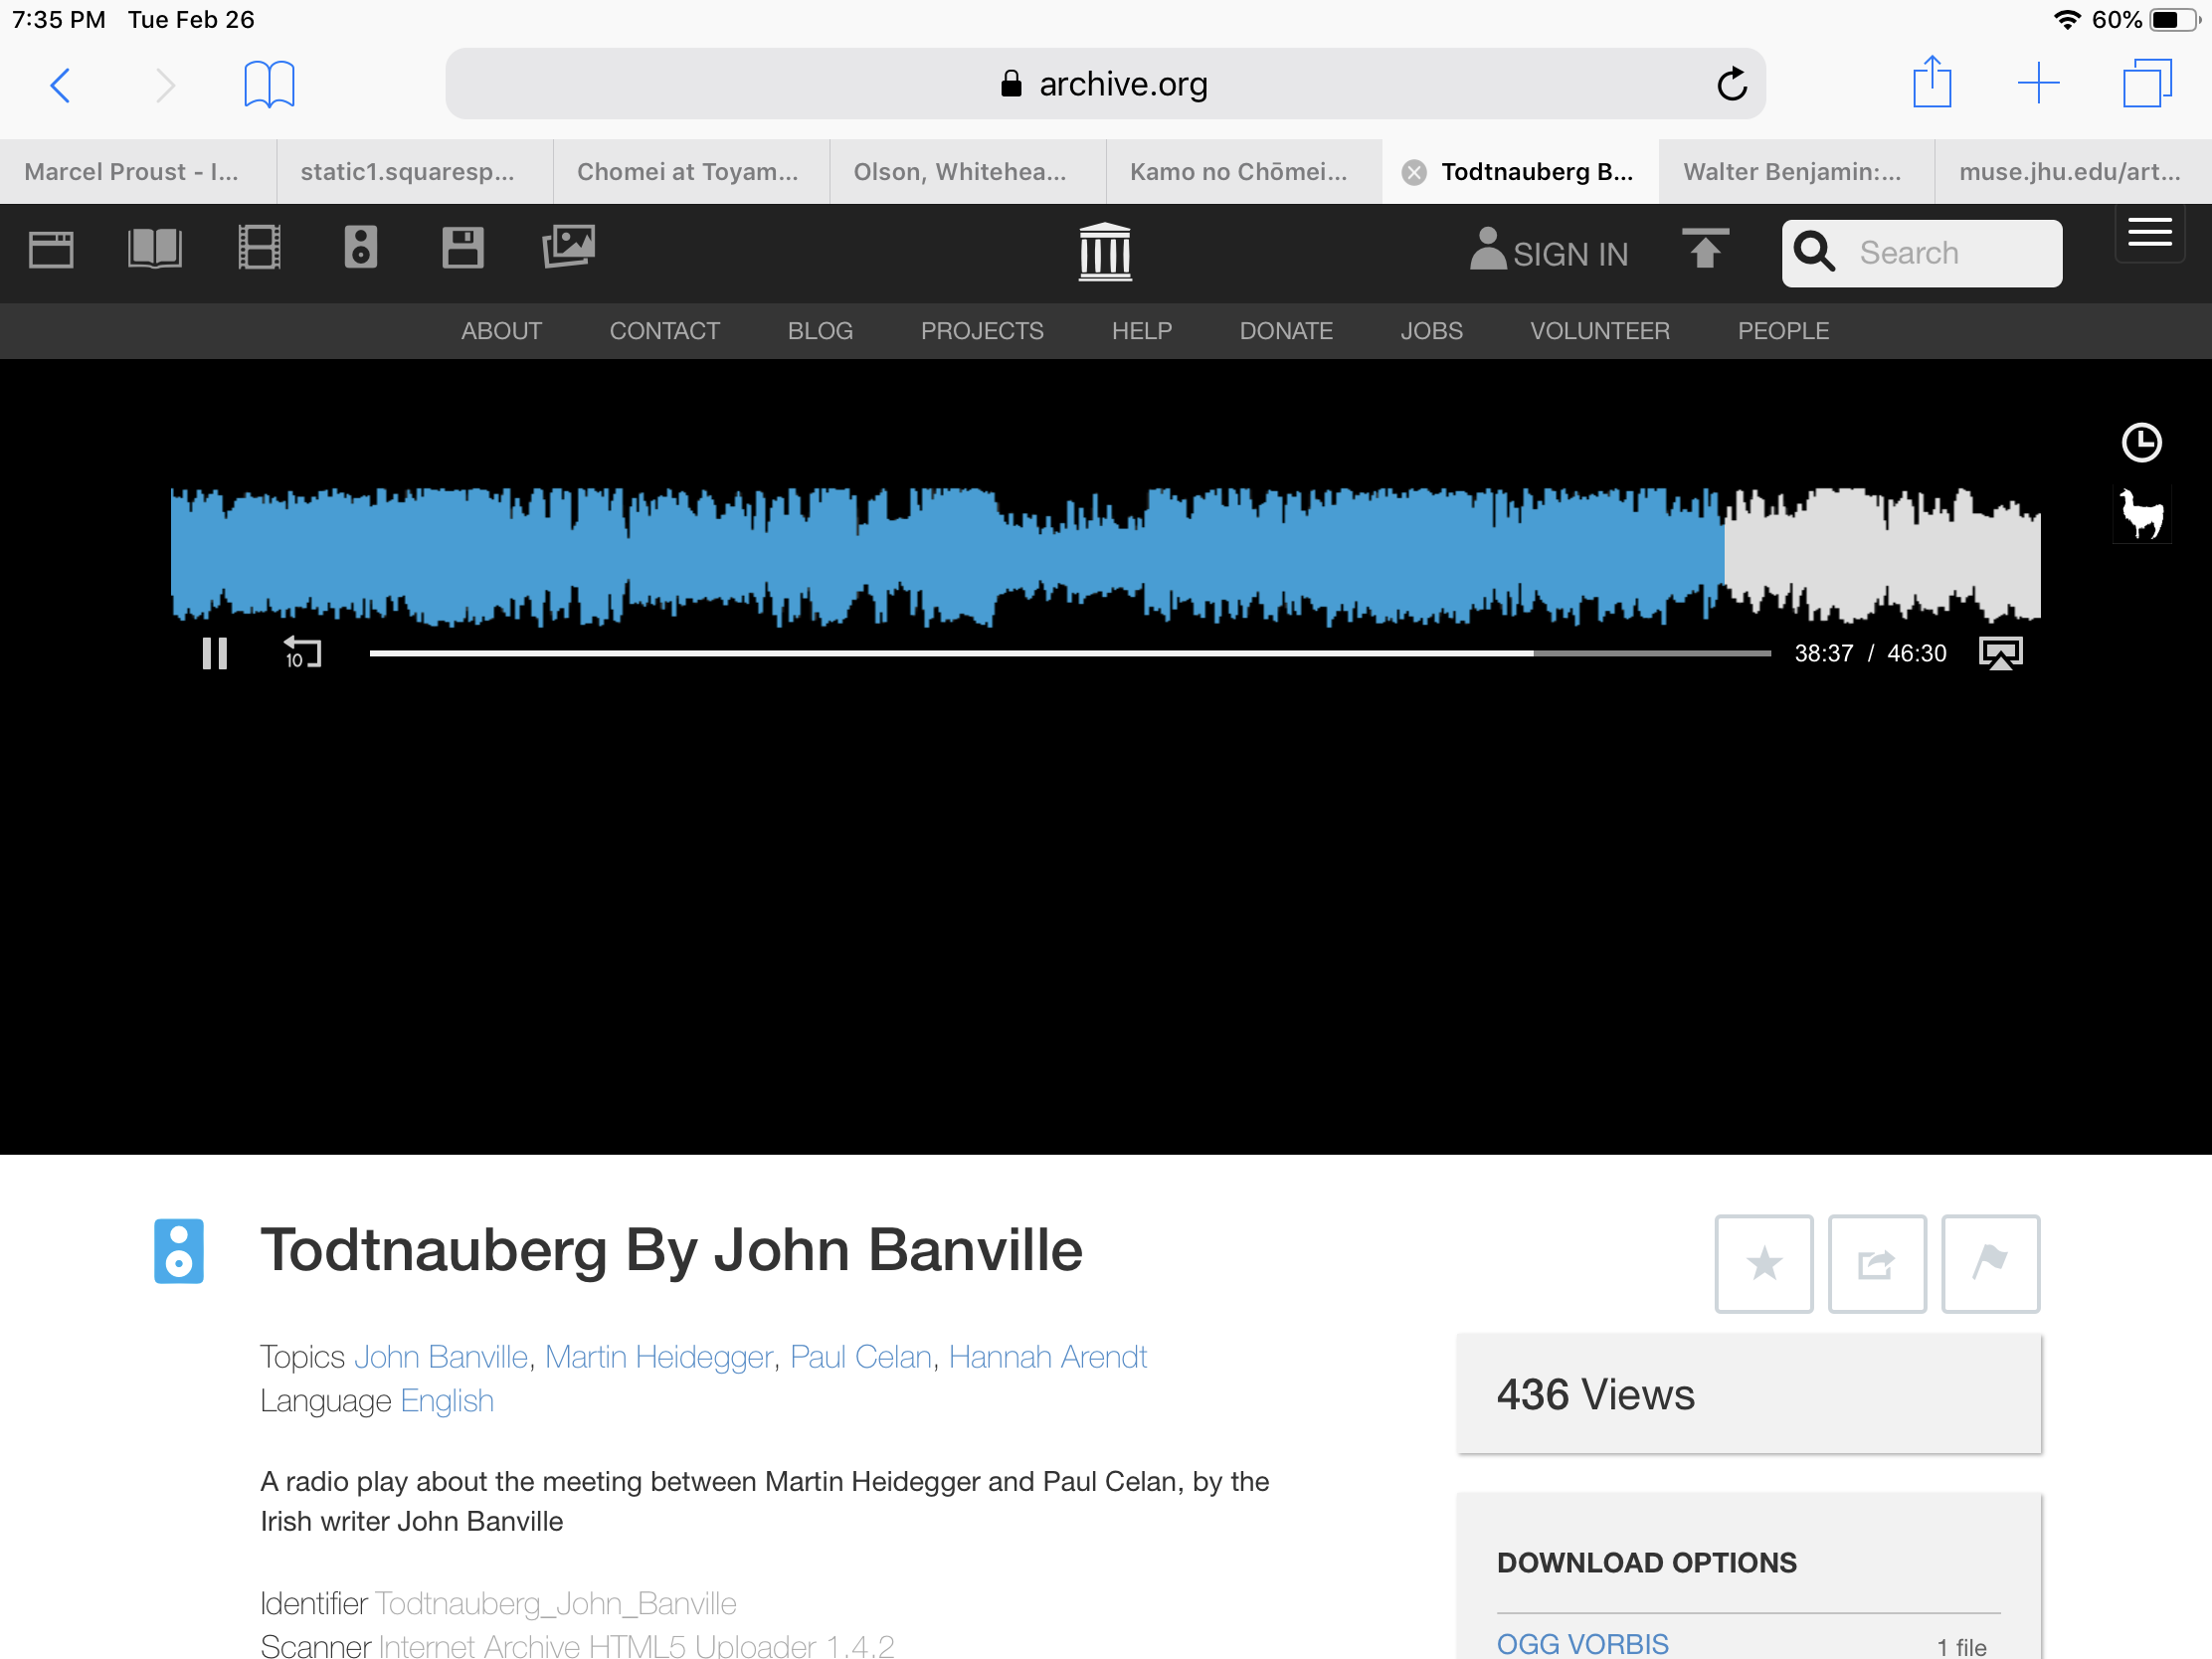
Task: Open the Hannah Arendt topic link
Action: [1048, 1357]
